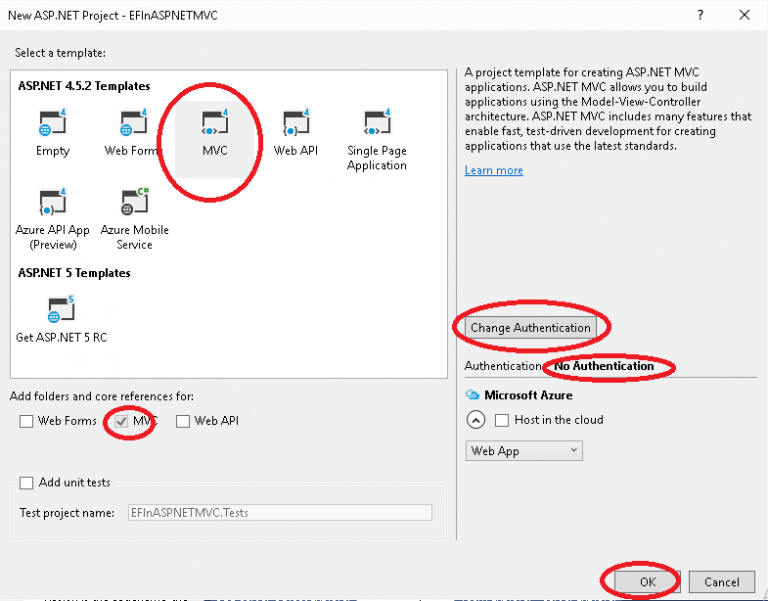Open the Learn more link
The width and height of the screenshot is (768, 601).
click(493, 171)
